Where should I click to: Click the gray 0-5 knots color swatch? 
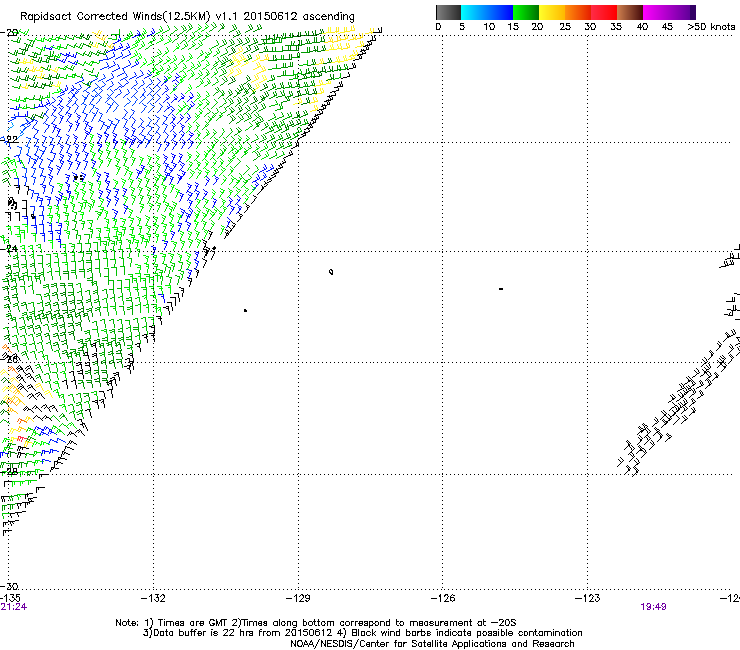pyautogui.click(x=448, y=12)
